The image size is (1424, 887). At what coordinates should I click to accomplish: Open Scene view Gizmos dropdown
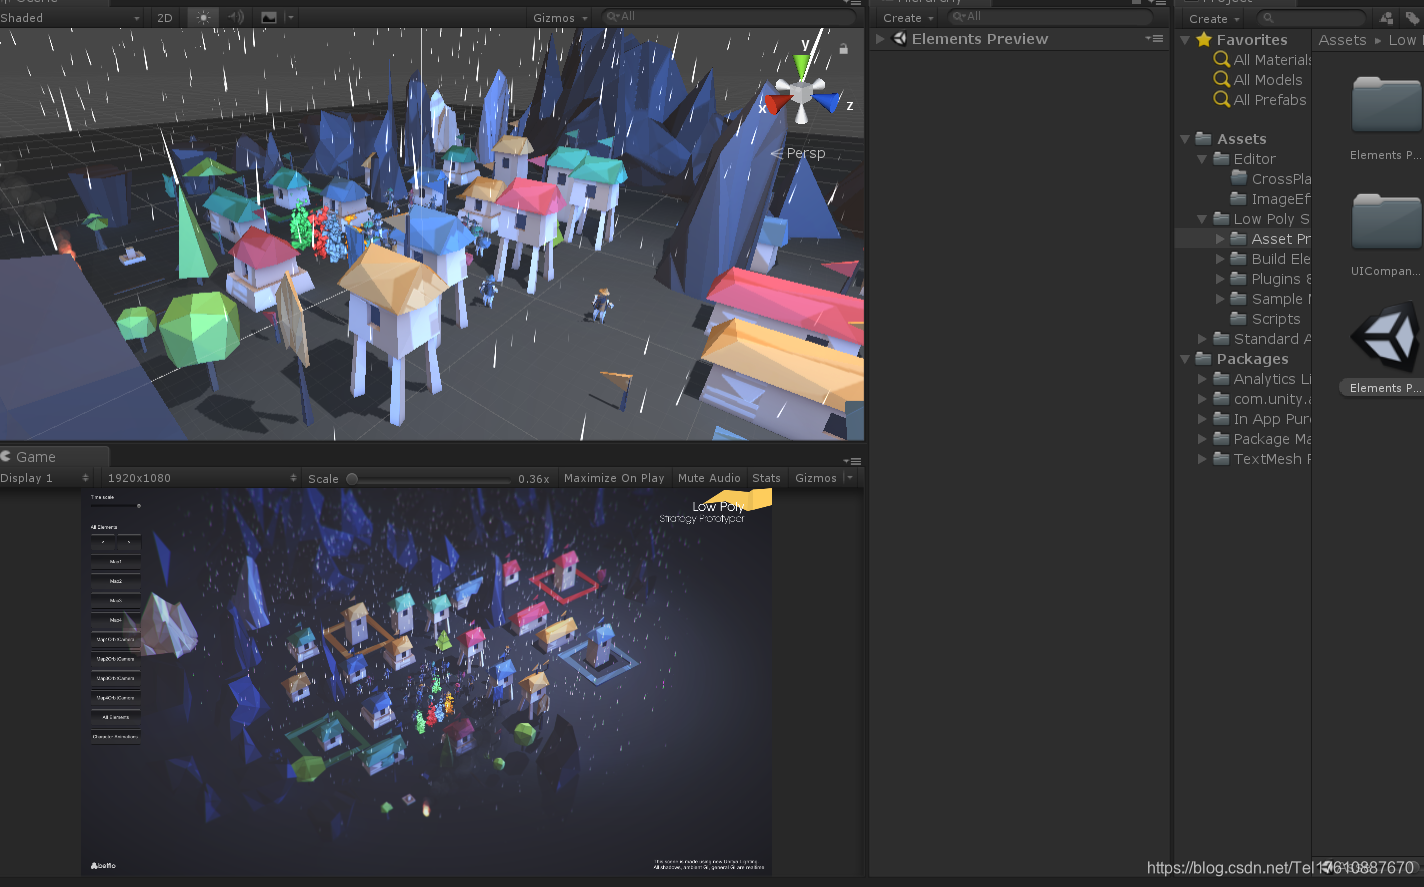pyautogui.click(x=559, y=18)
